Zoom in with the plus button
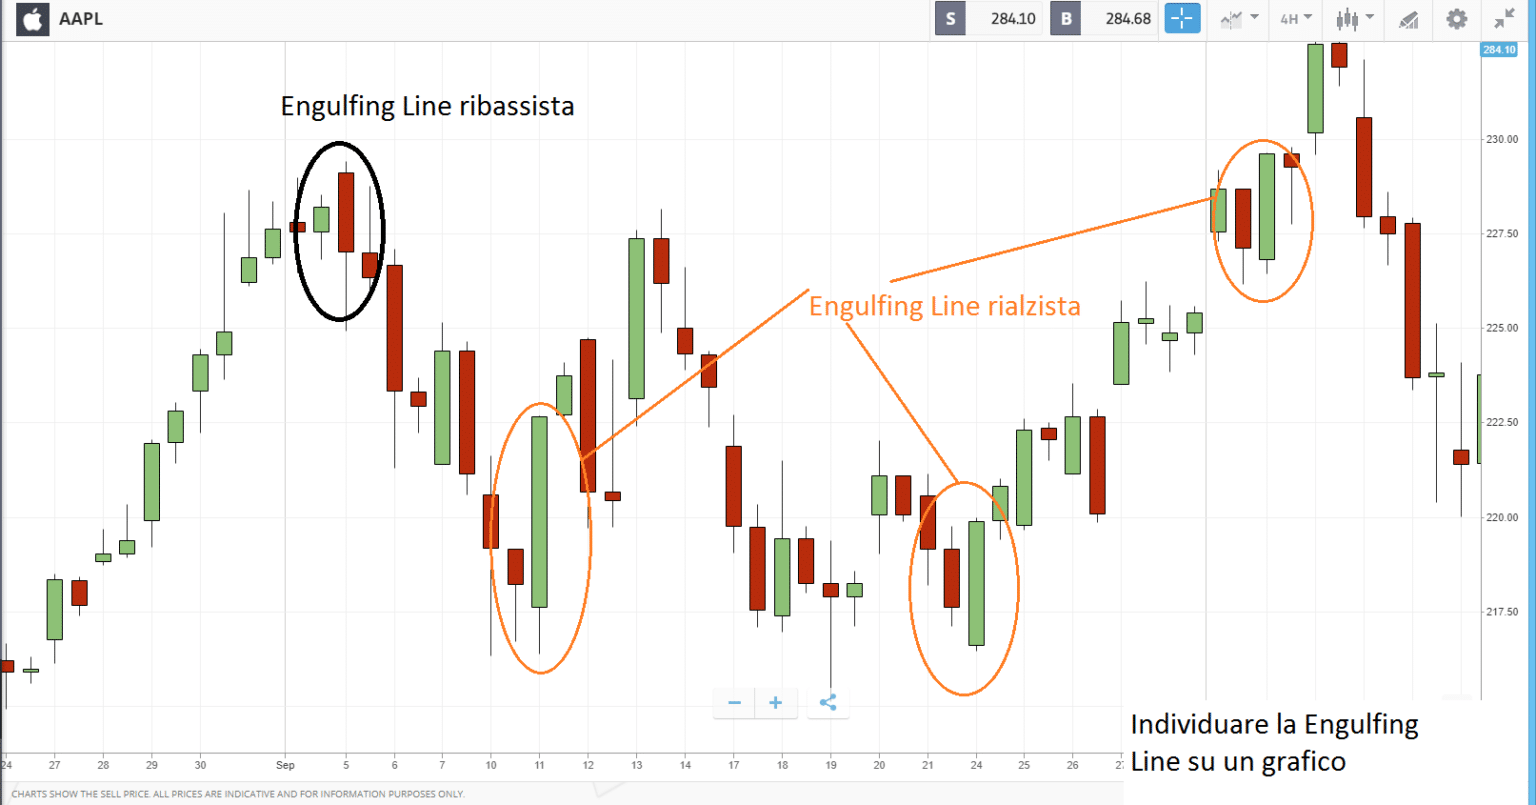This screenshot has height=805, width=1536. pos(775,703)
